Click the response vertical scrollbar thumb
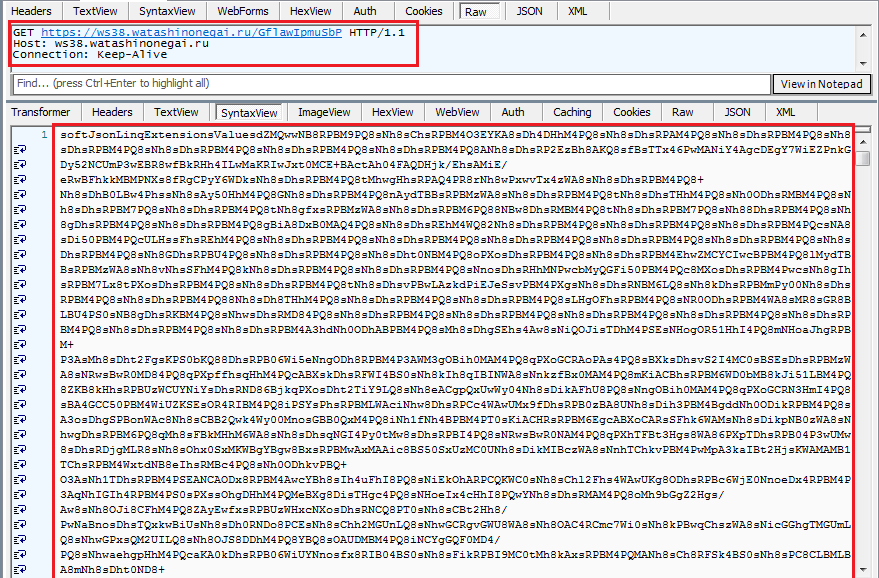Image resolution: width=879 pixels, height=578 pixels. click(862, 158)
